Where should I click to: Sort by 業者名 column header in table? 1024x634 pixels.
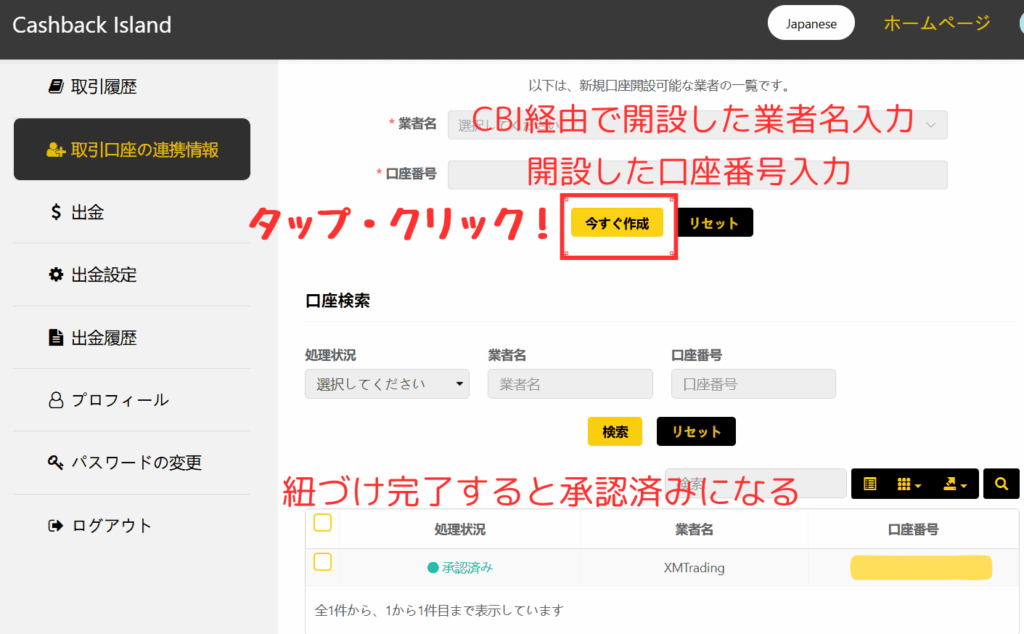coord(694,530)
